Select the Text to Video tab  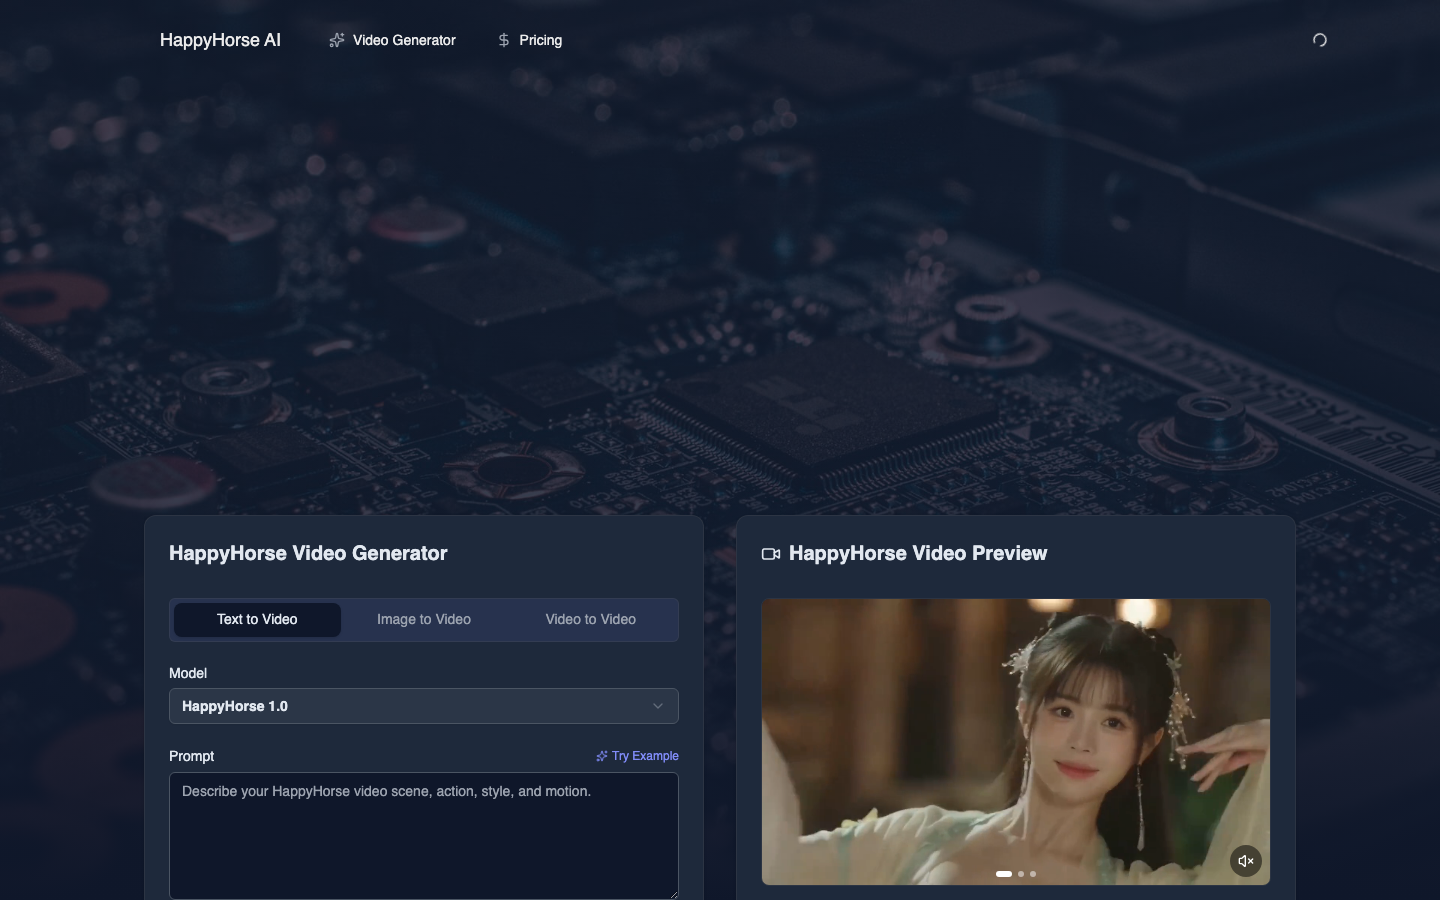coord(257,619)
